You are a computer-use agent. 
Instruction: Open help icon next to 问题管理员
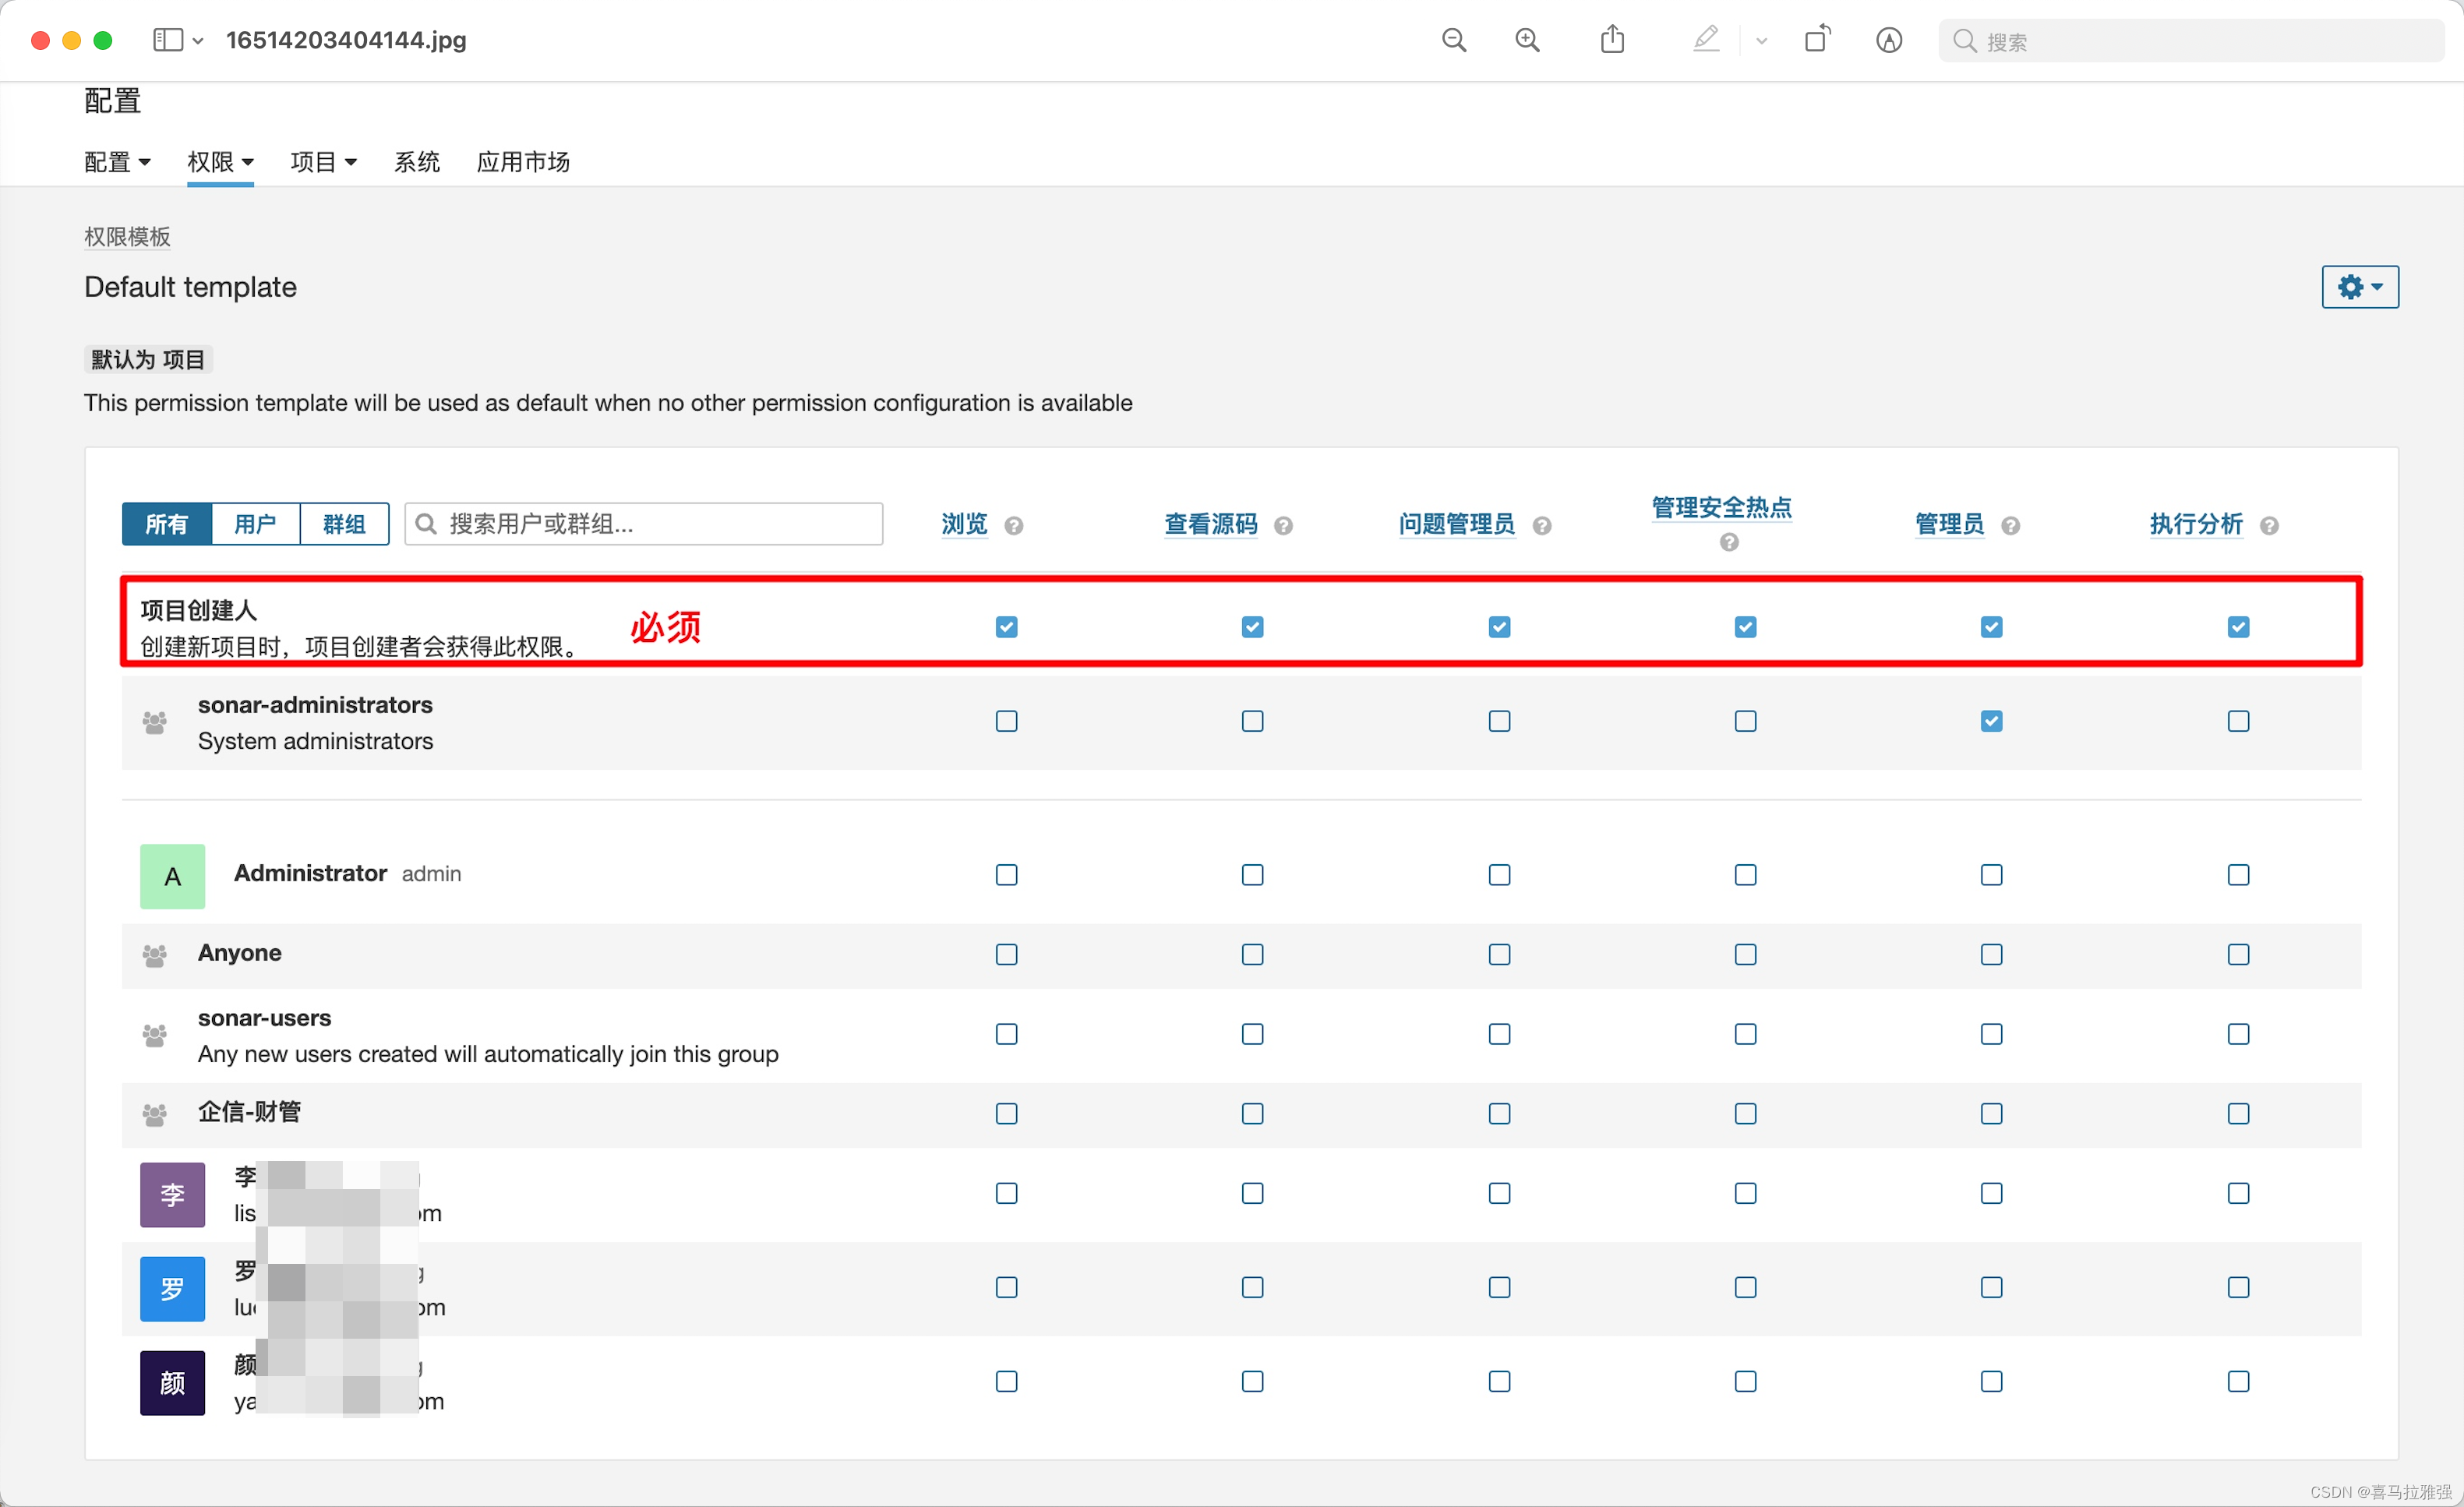pyautogui.click(x=1542, y=526)
